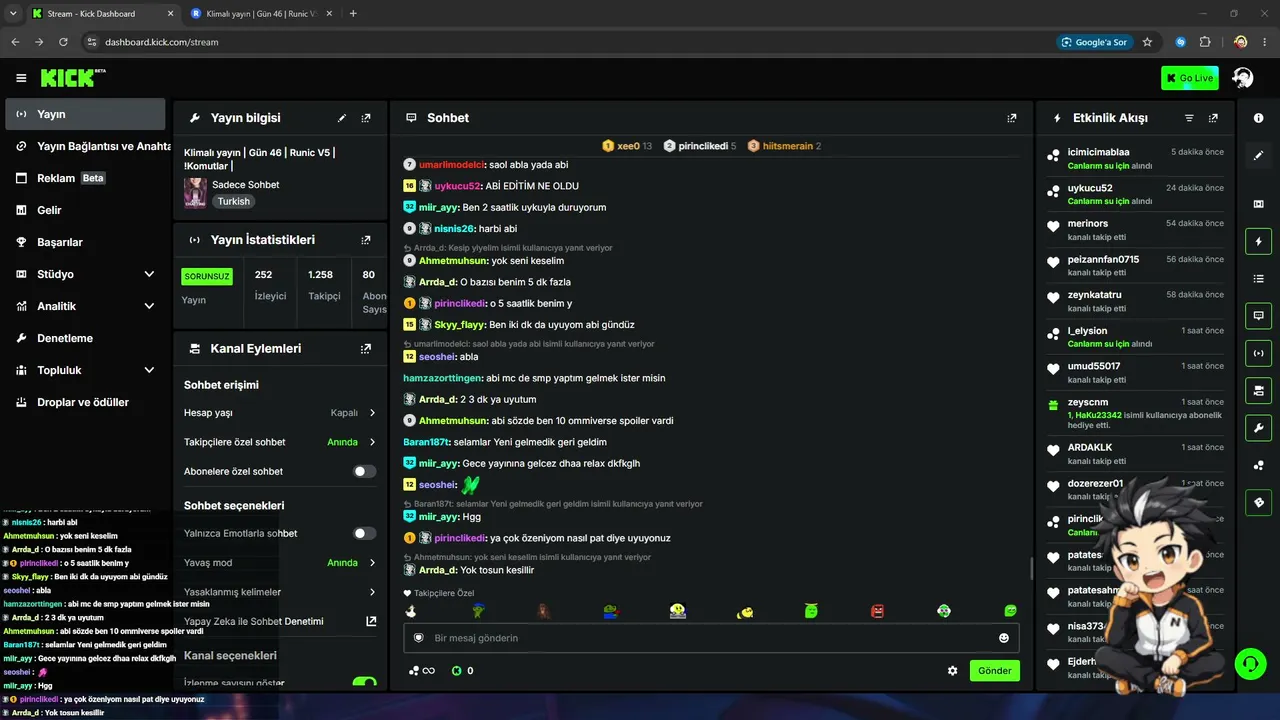Screen dimensions: 1280x720
Task: Open Hesap yaşı options chevron
Action: click(x=372, y=413)
